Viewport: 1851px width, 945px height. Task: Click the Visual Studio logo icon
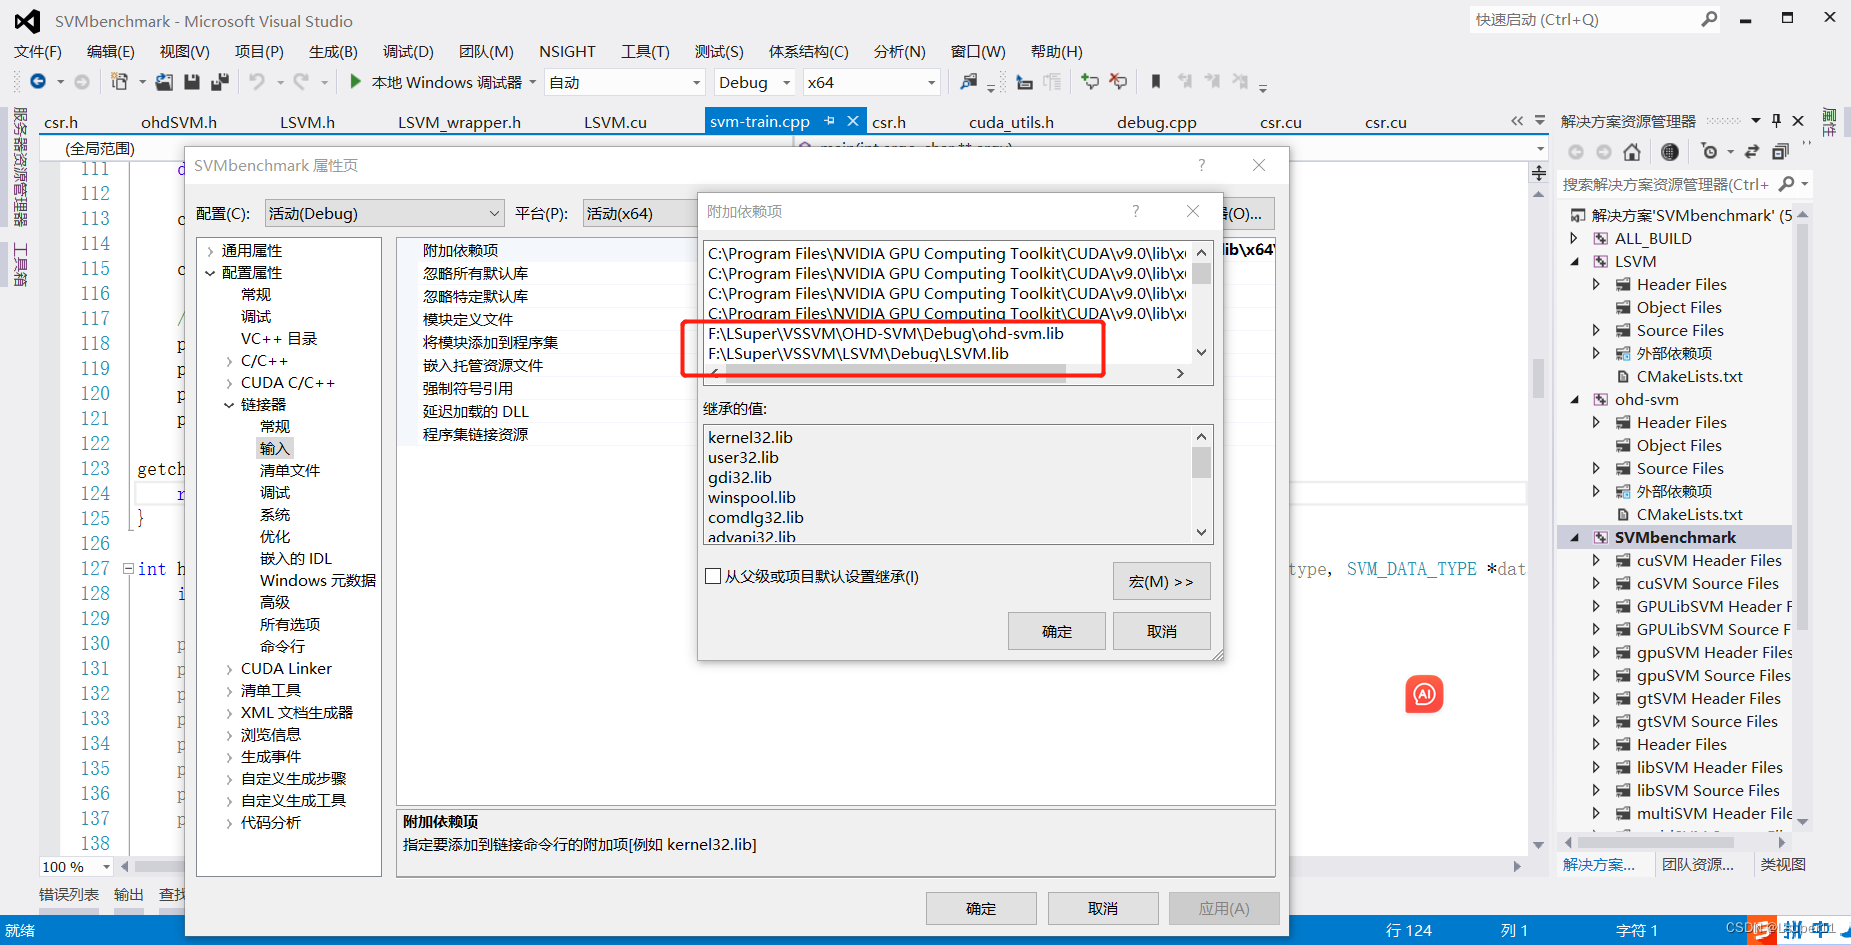[27, 21]
